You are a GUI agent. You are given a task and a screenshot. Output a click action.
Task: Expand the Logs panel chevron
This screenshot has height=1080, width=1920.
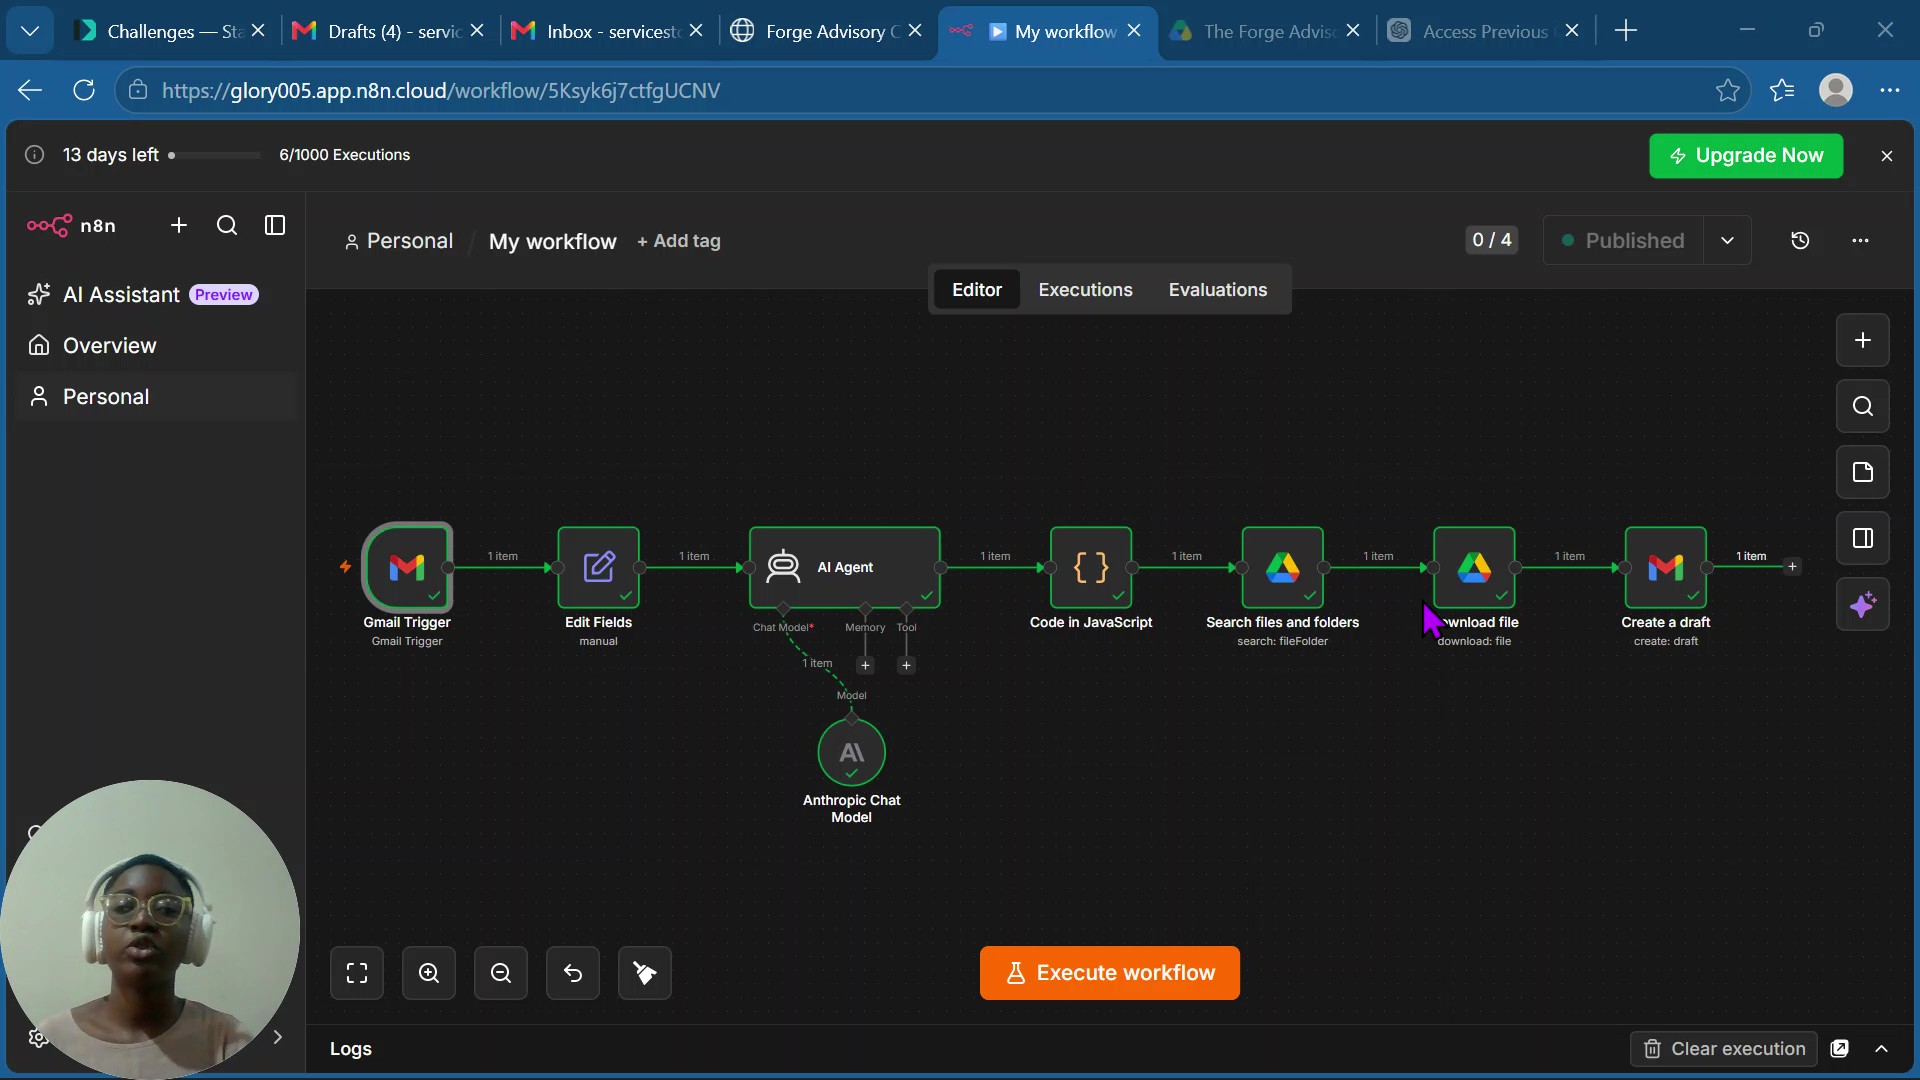pyautogui.click(x=1881, y=1048)
